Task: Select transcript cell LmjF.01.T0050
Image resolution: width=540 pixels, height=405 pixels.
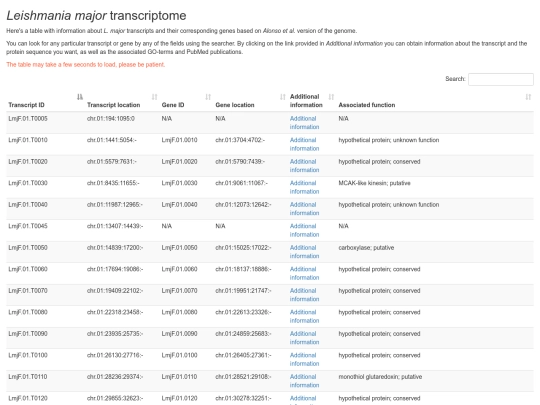Action: [x=28, y=248]
